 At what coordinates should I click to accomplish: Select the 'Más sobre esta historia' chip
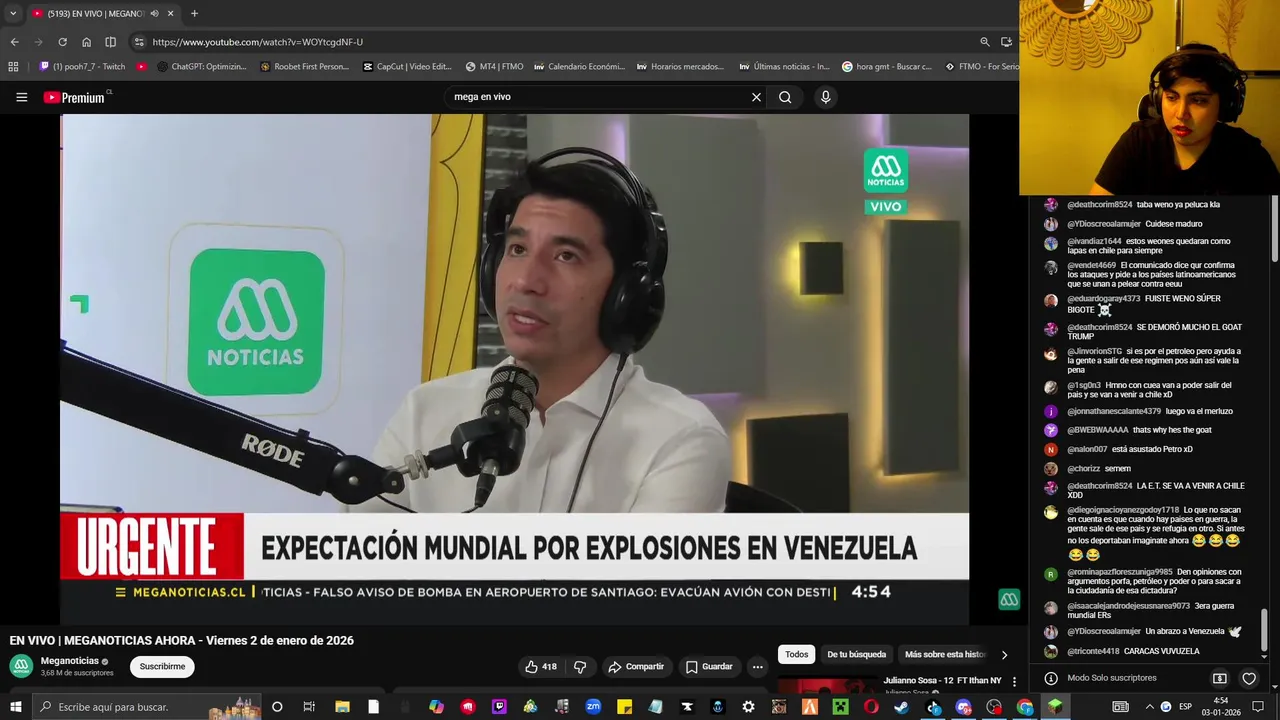click(945, 654)
